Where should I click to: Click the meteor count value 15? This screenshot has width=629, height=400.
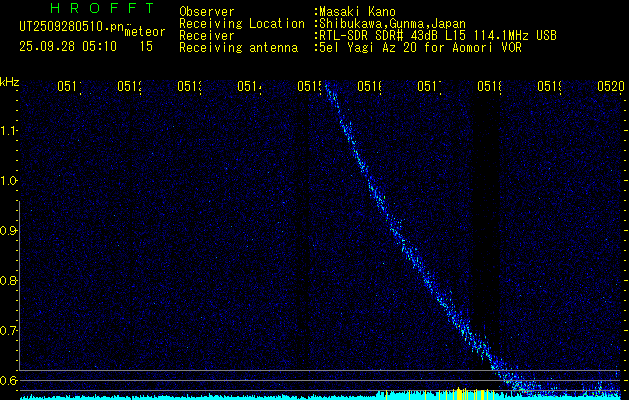click(146, 46)
